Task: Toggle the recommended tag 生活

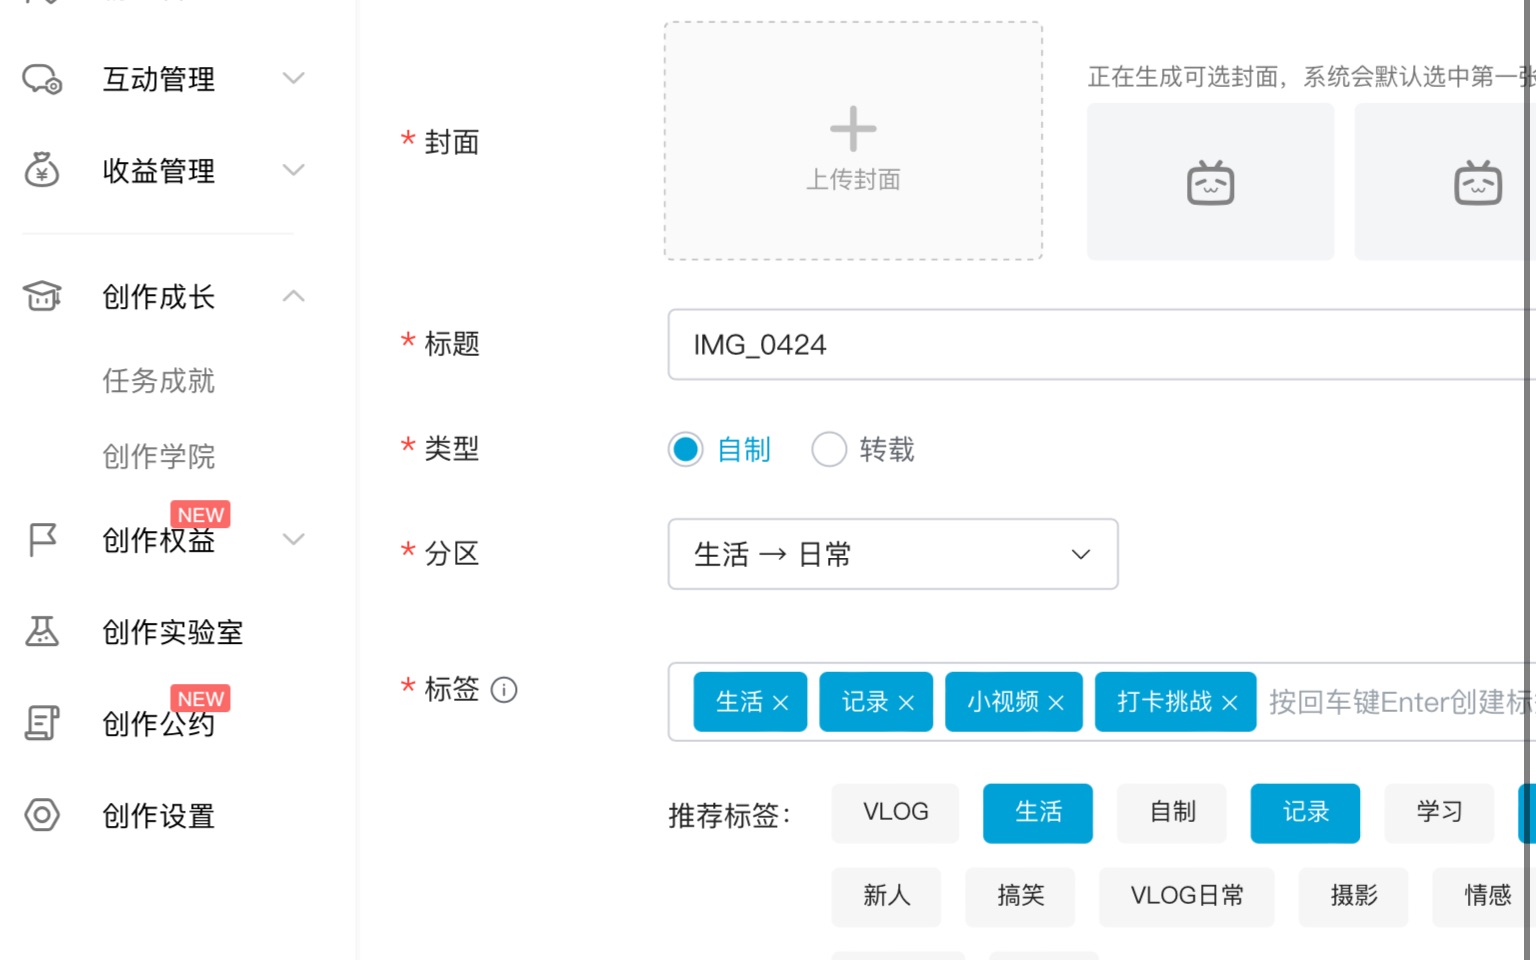Action: 1038,813
